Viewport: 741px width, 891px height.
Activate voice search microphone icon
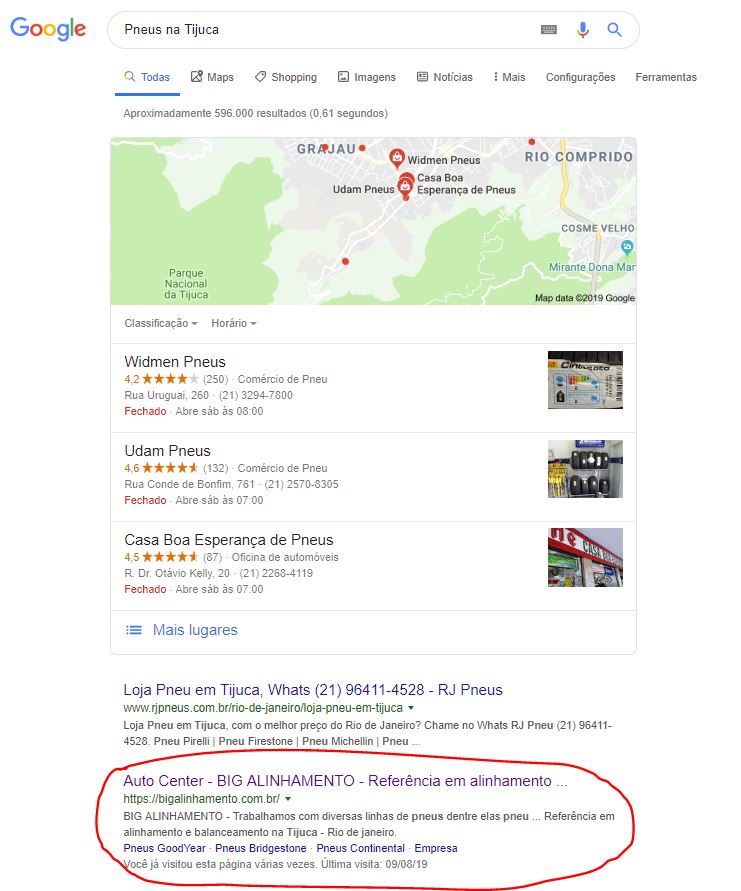[582, 30]
